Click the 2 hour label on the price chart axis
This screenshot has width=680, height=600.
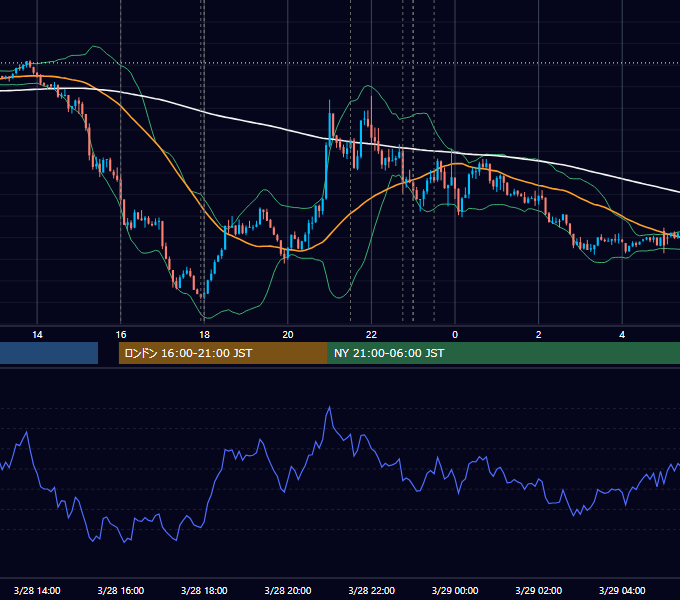[x=539, y=335]
